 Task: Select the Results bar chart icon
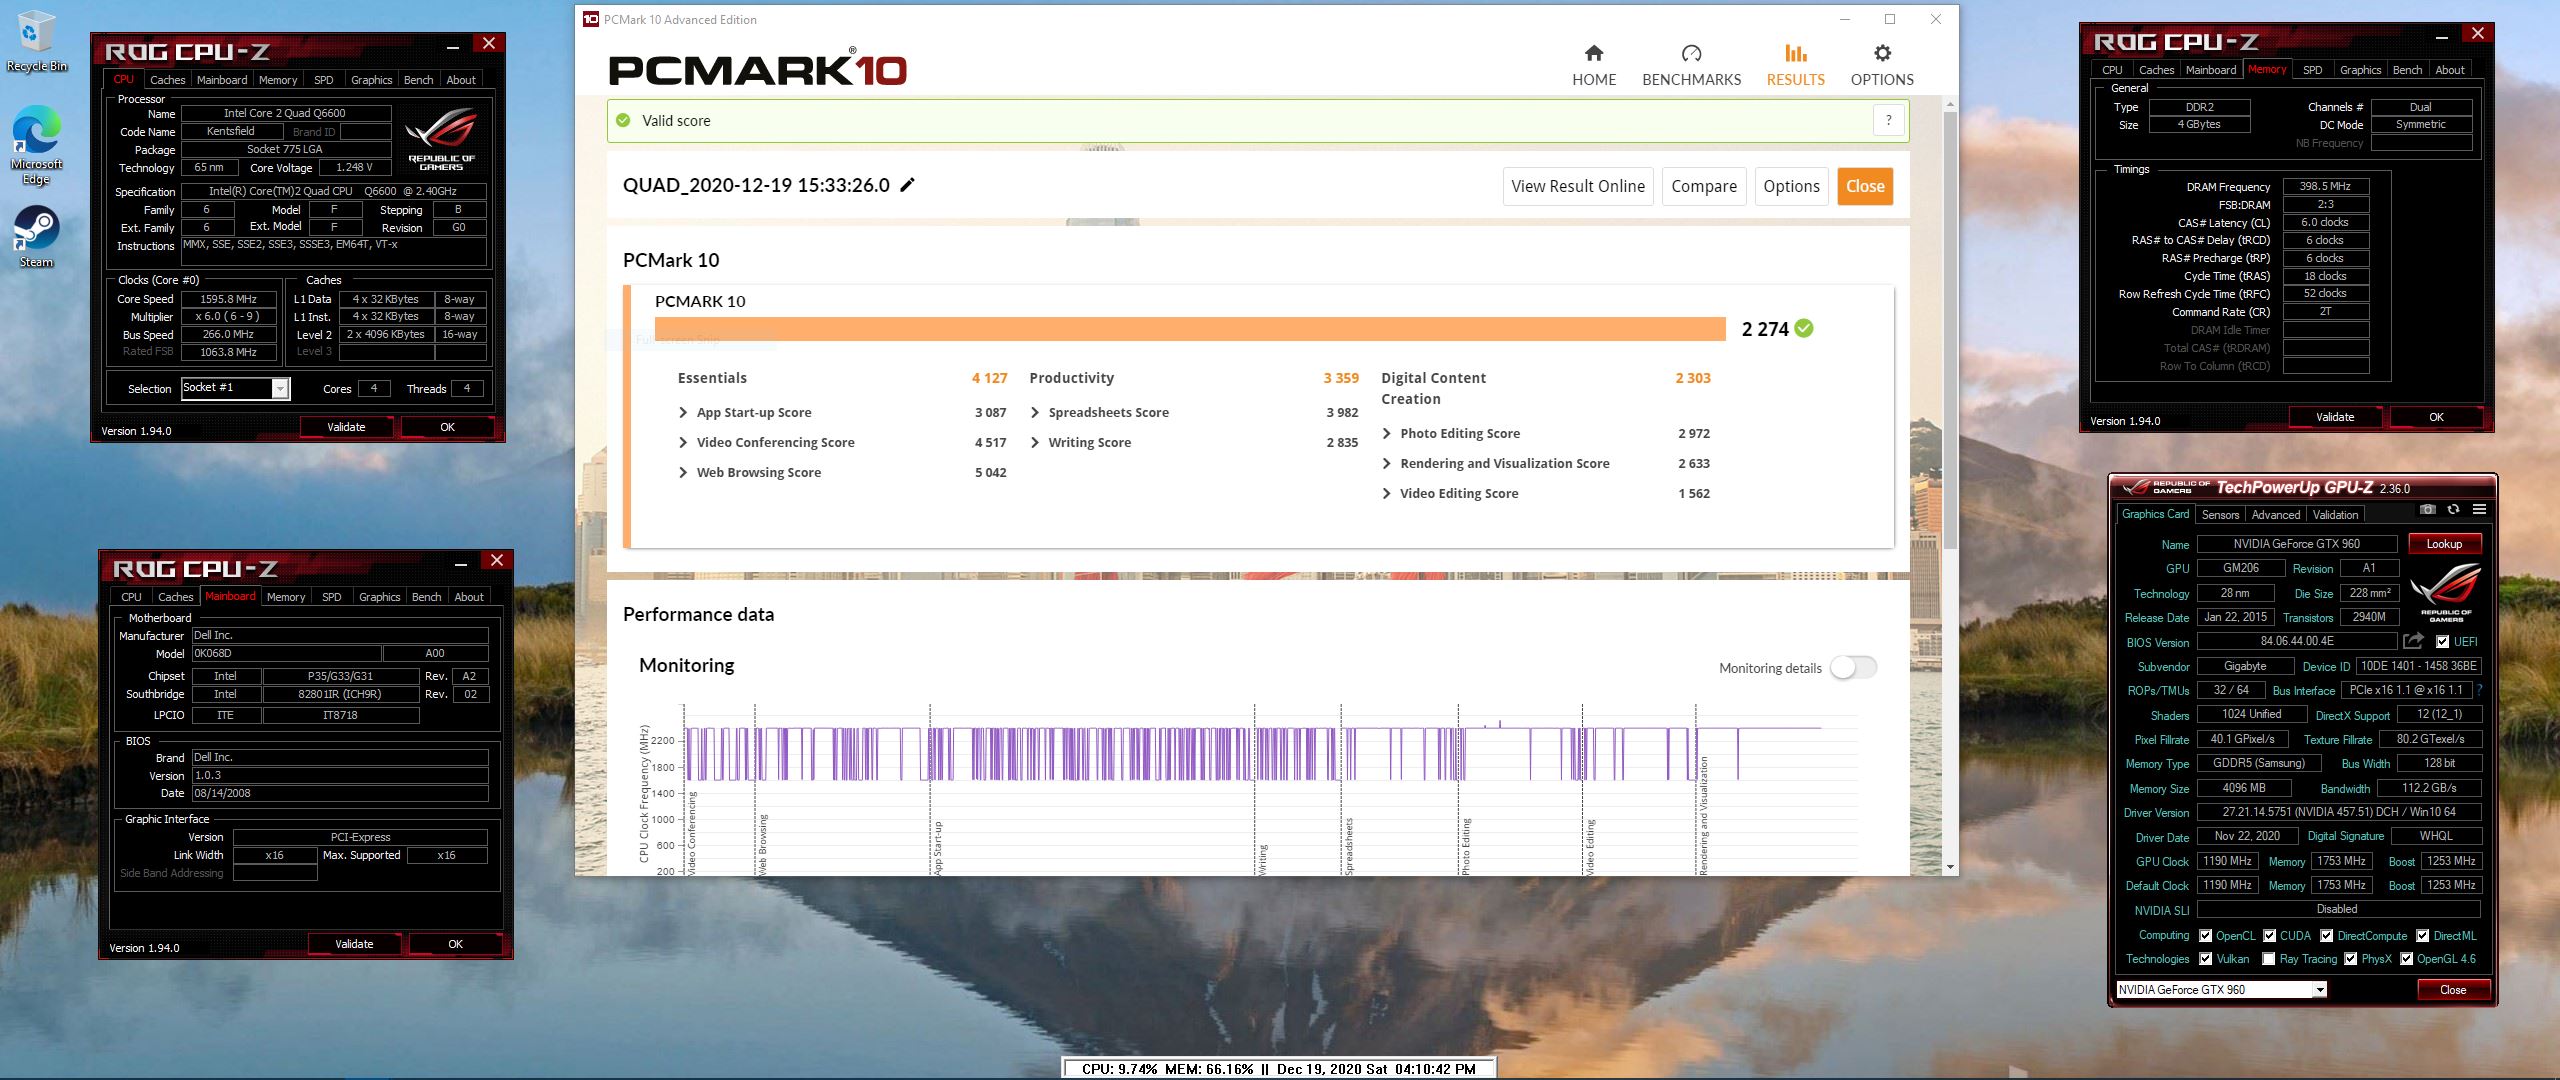tap(1796, 53)
